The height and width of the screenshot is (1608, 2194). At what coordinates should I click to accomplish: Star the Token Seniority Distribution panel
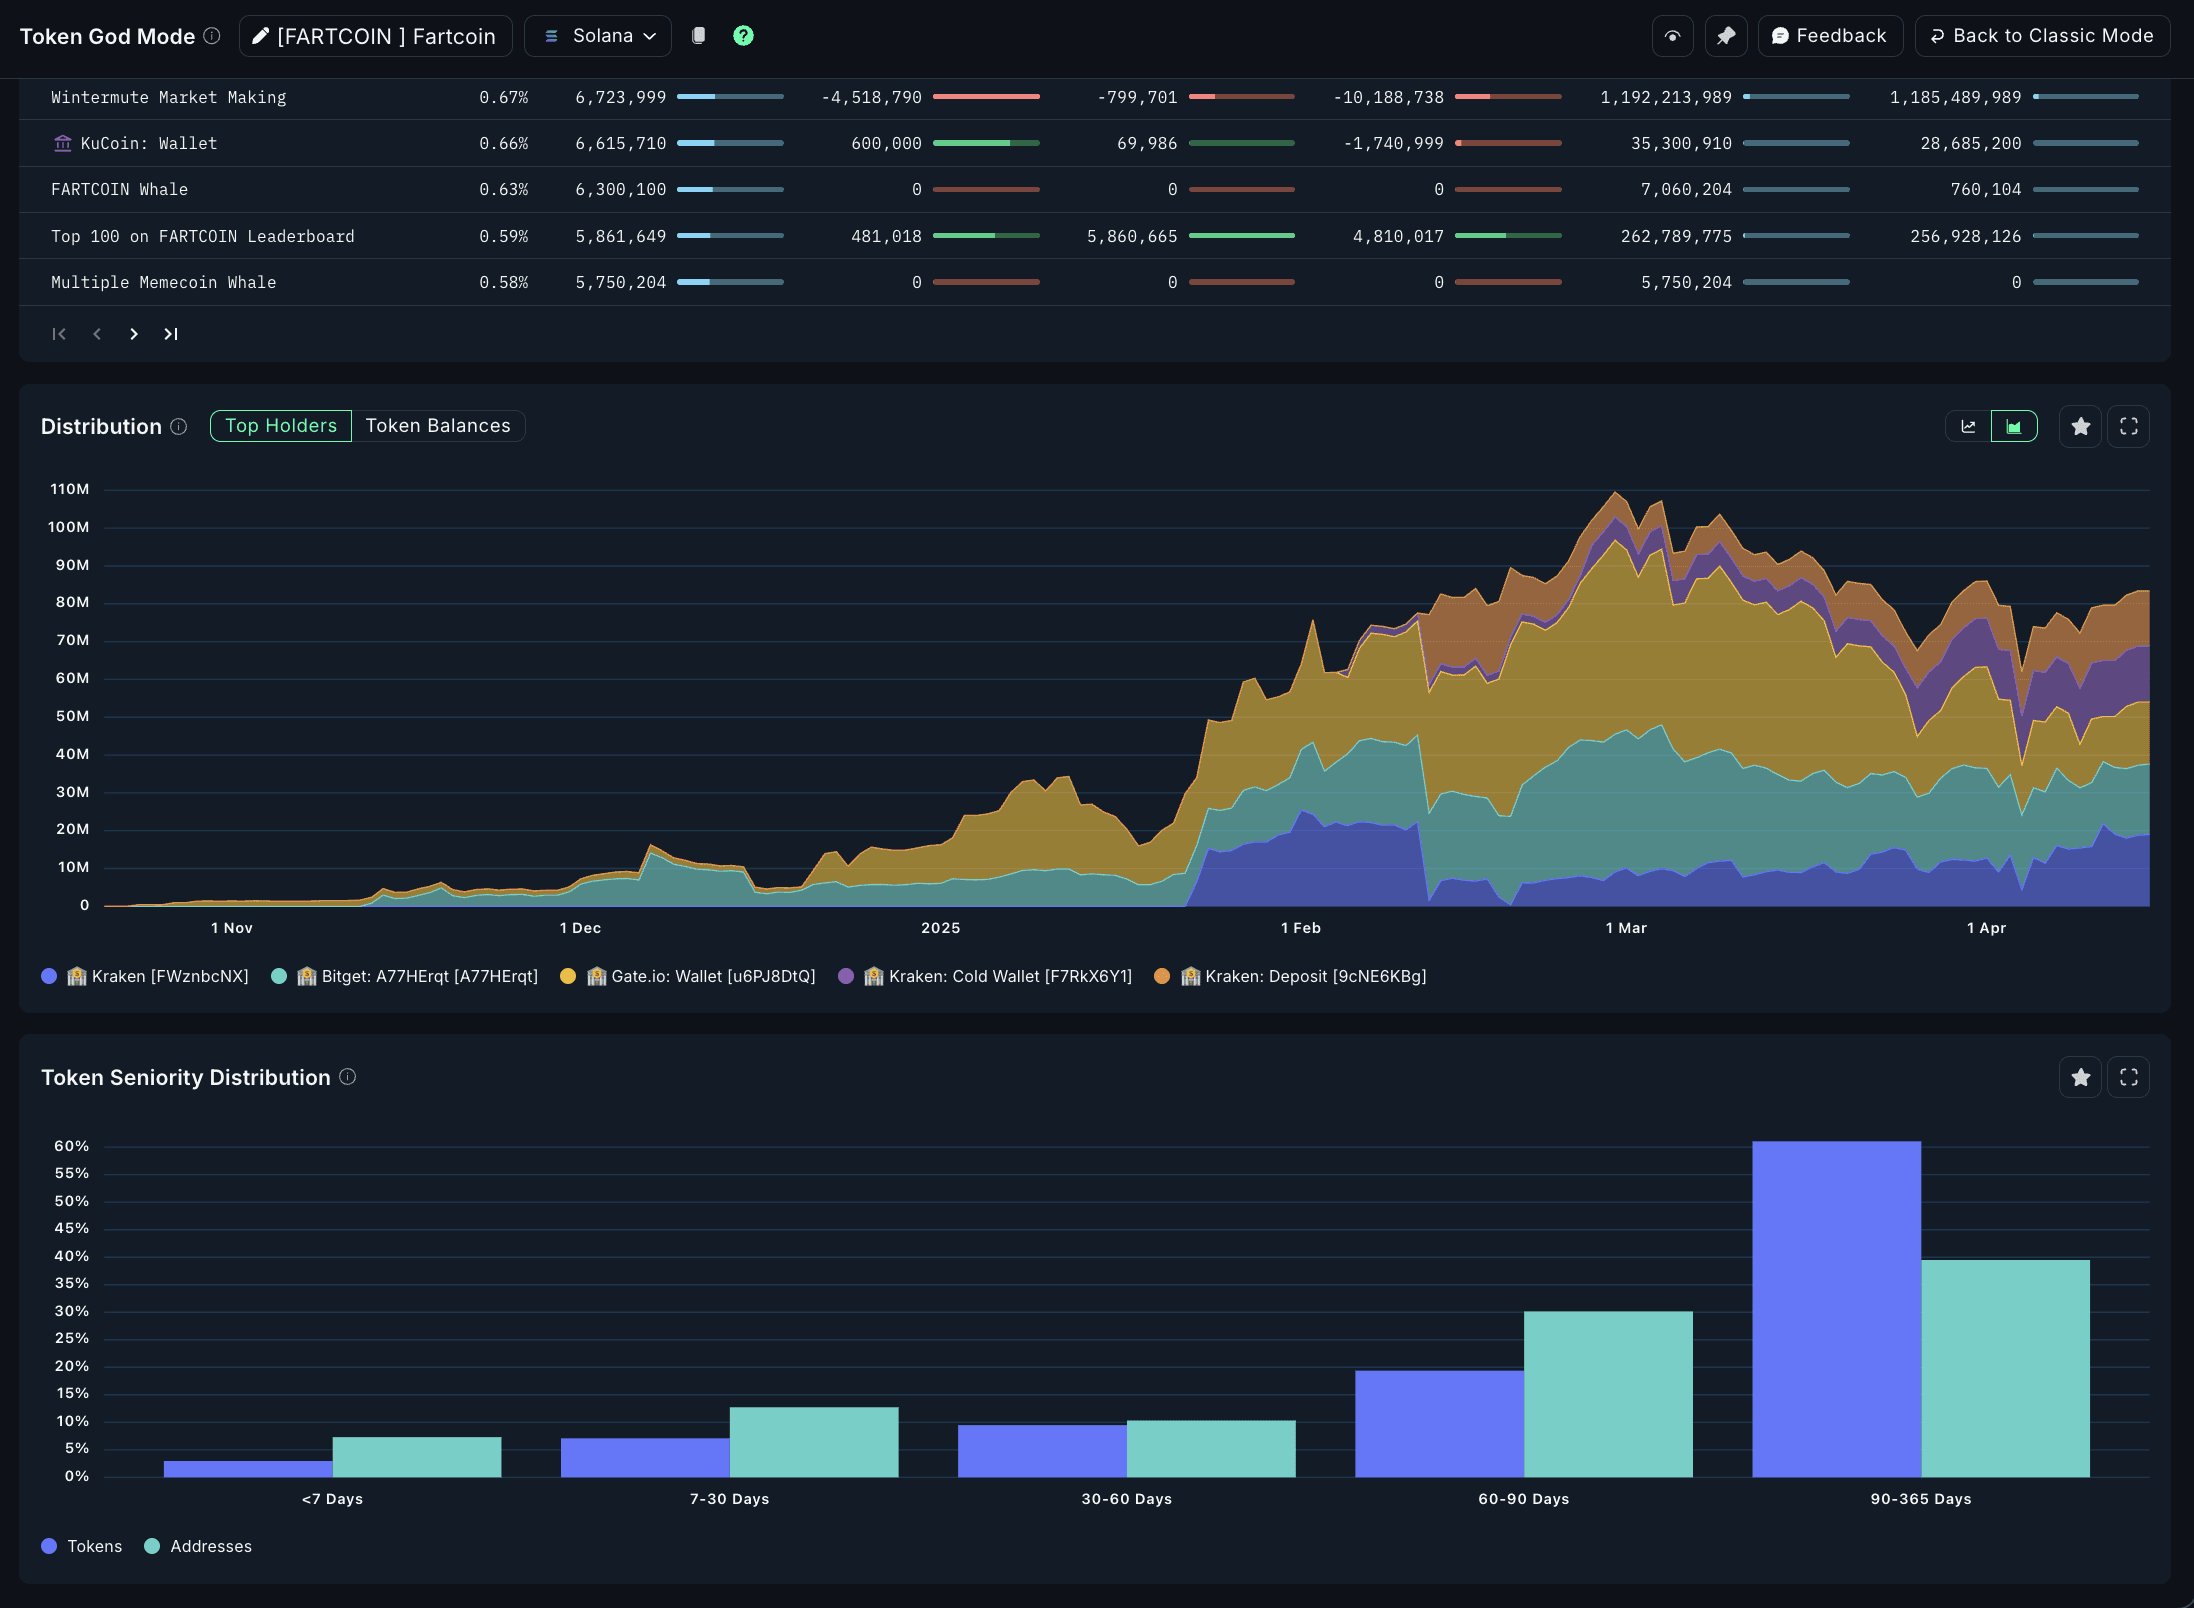pyautogui.click(x=2080, y=1078)
